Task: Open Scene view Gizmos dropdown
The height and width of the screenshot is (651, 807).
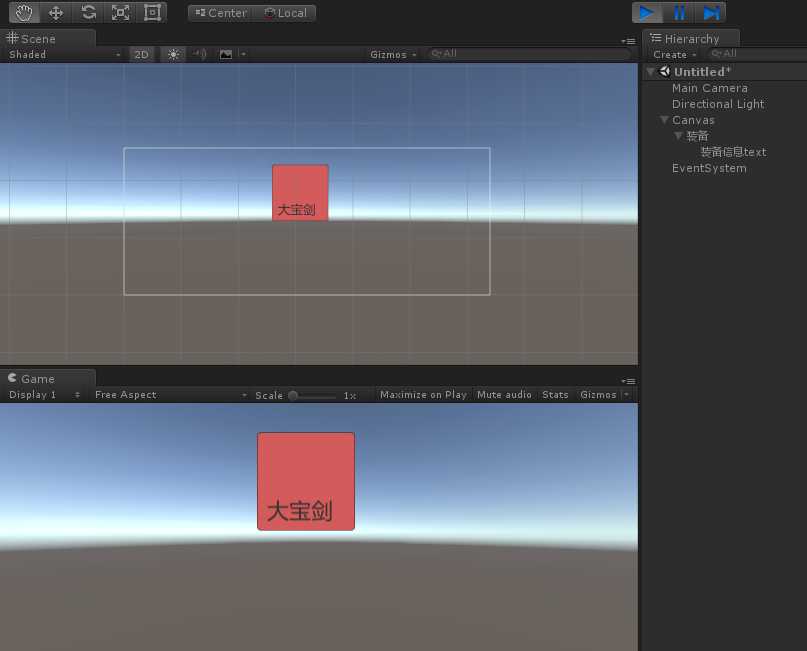Action: [x=393, y=55]
